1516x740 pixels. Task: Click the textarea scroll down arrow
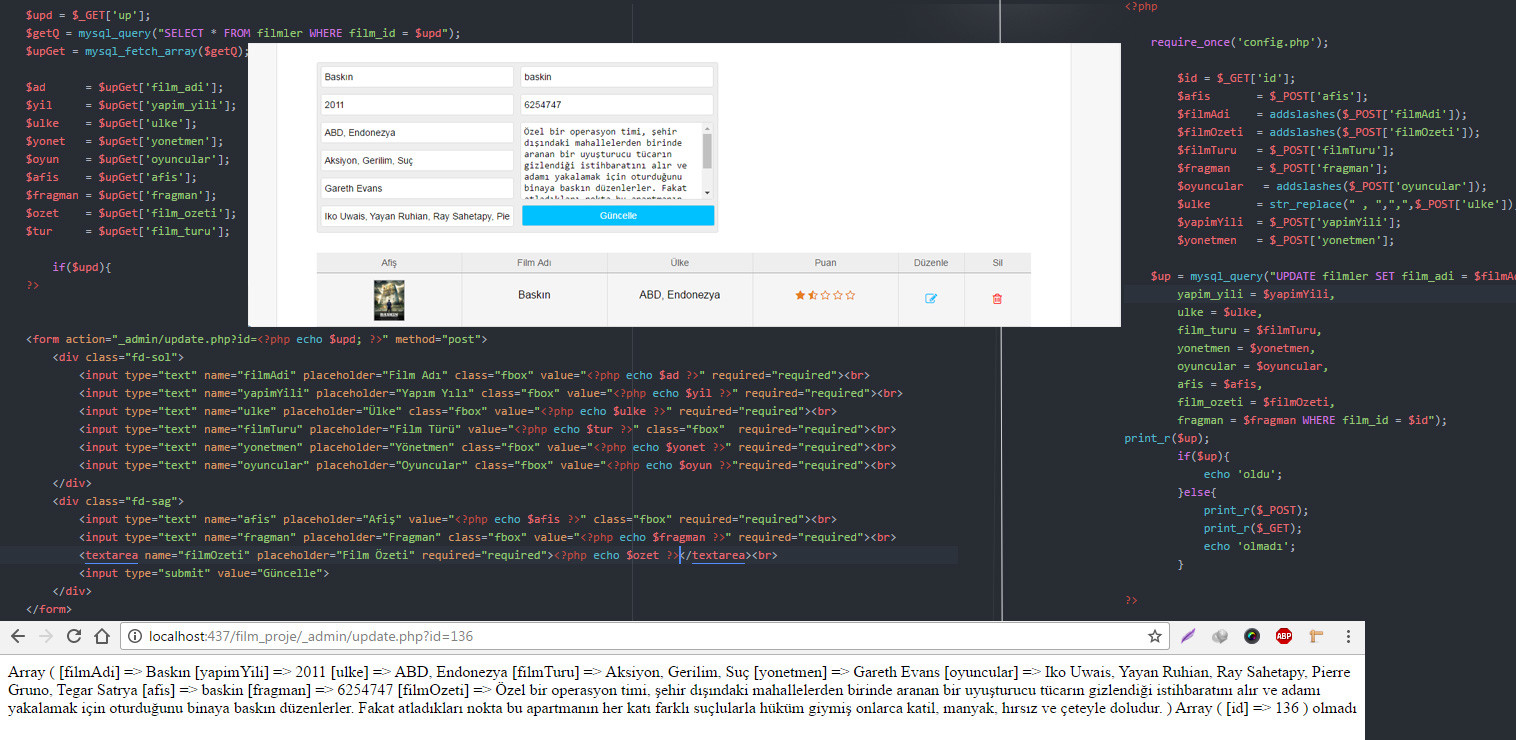(x=708, y=193)
